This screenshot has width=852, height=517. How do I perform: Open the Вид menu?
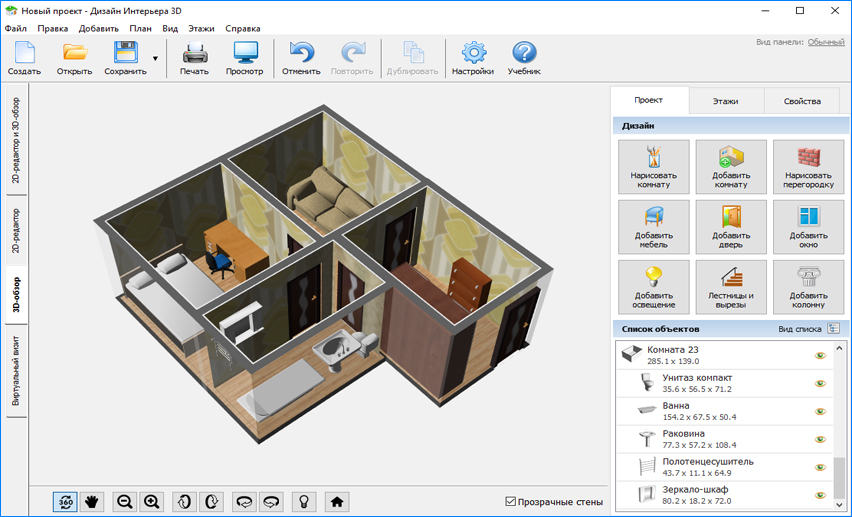[x=170, y=28]
